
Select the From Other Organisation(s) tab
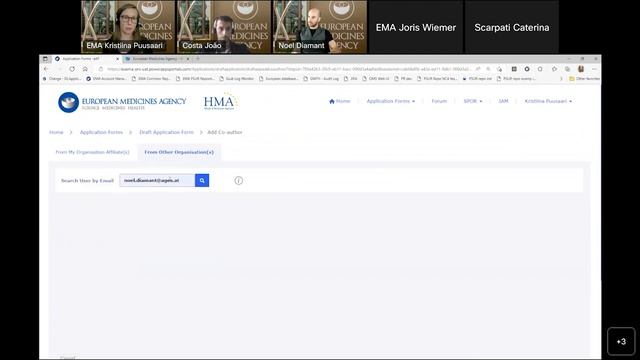pyautogui.click(x=179, y=152)
